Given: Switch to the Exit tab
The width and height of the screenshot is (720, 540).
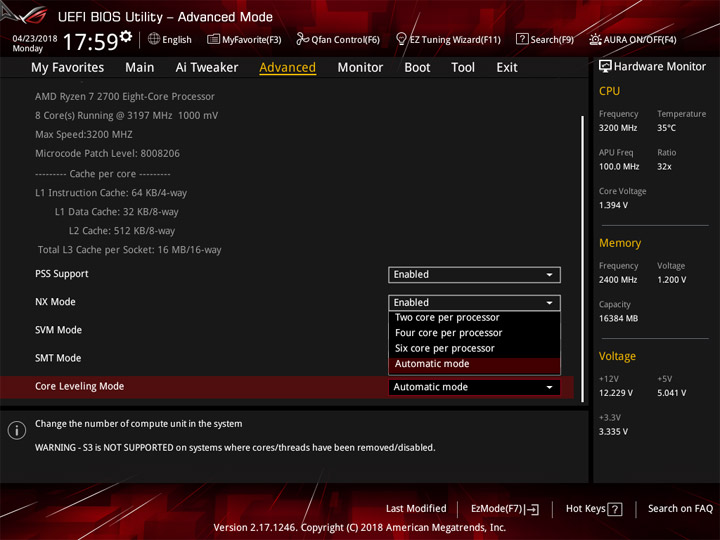Looking at the screenshot, I should [x=506, y=68].
